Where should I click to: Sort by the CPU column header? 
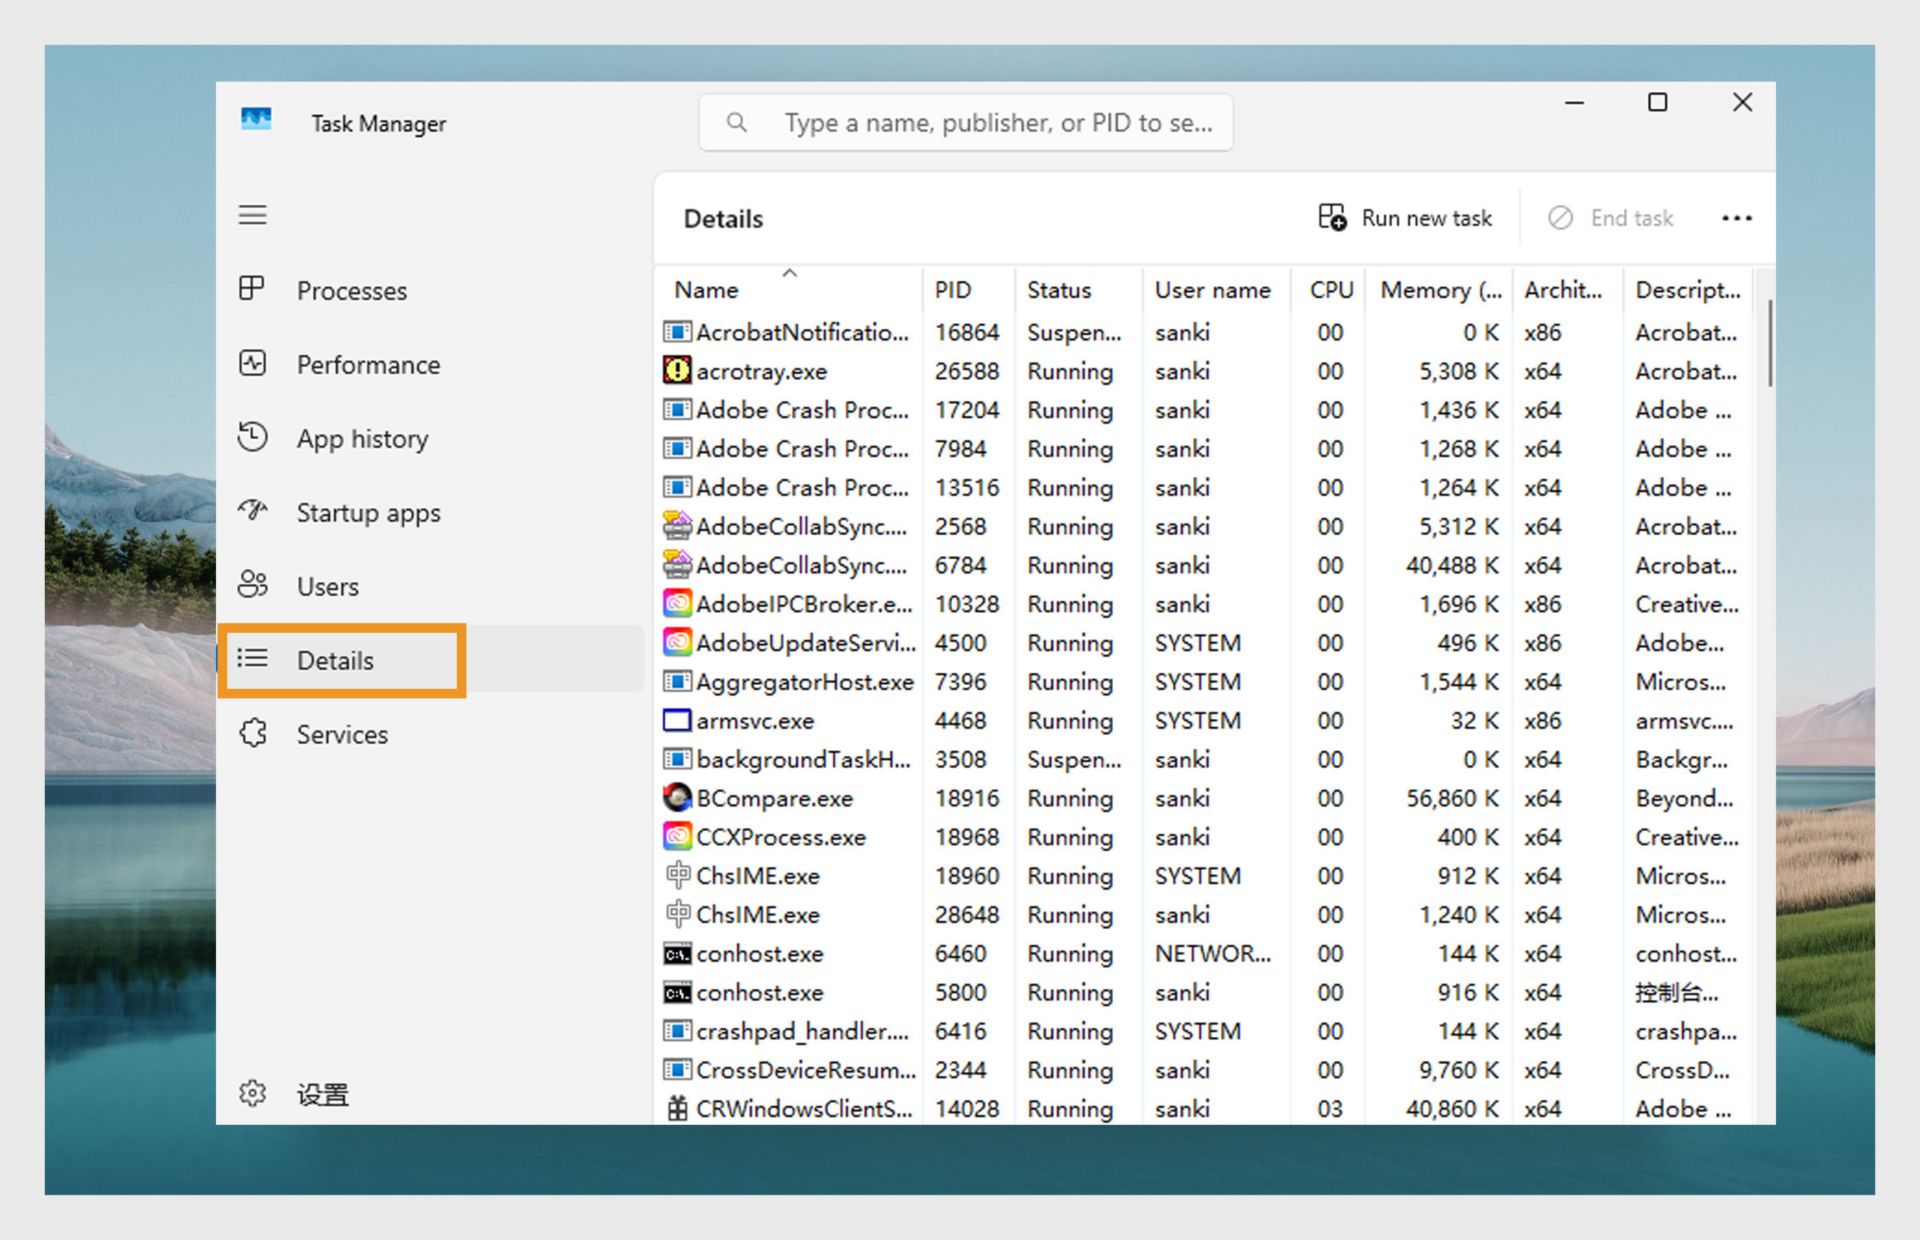coord(1330,290)
